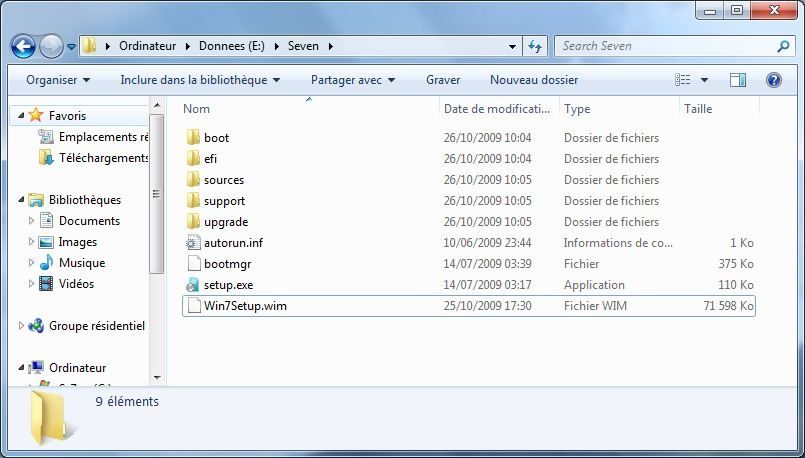Open Inclure dans la bibliothèque menu
Viewport: 805px width, 458px height.
coord(200,80)
